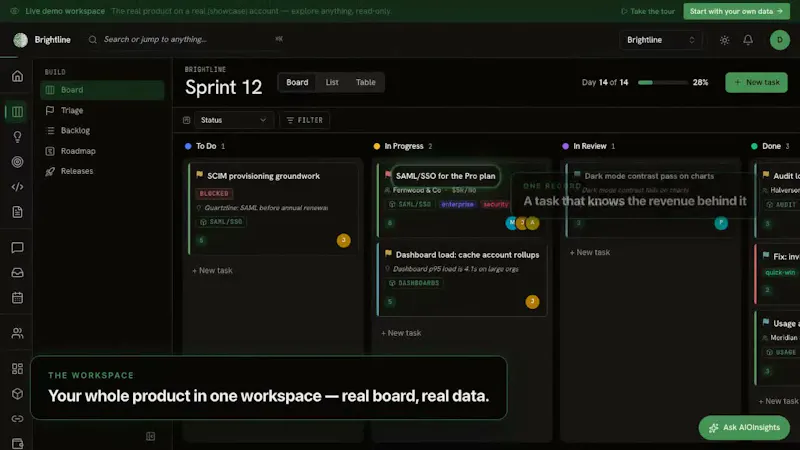Open the document icon in the left rail
The width and height of the screenshot is (800, 450).
pyautogui.click(x=17, y=212)
